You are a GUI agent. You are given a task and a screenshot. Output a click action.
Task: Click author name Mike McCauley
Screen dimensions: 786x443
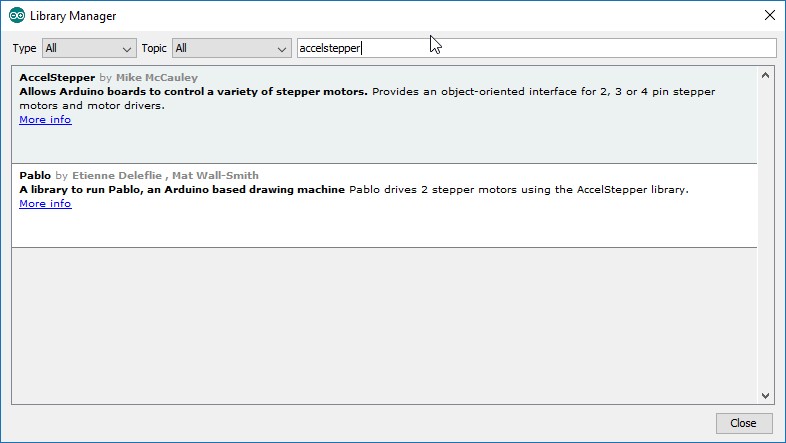[x=148, y=77]
